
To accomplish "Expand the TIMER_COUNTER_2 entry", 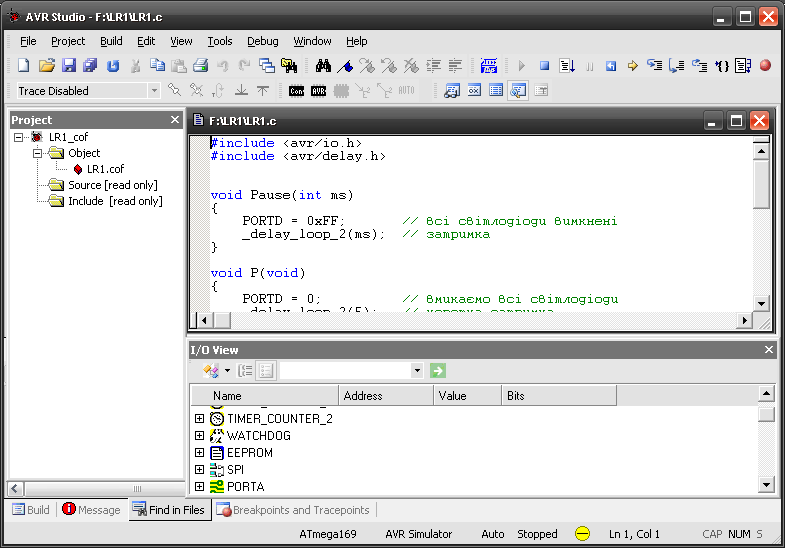I will point(199,418).
